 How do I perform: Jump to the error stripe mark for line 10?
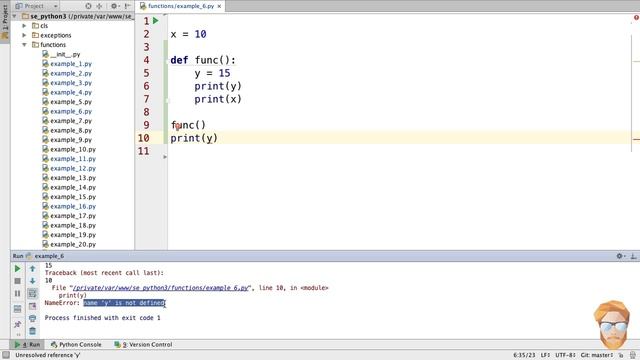point(636,139)
